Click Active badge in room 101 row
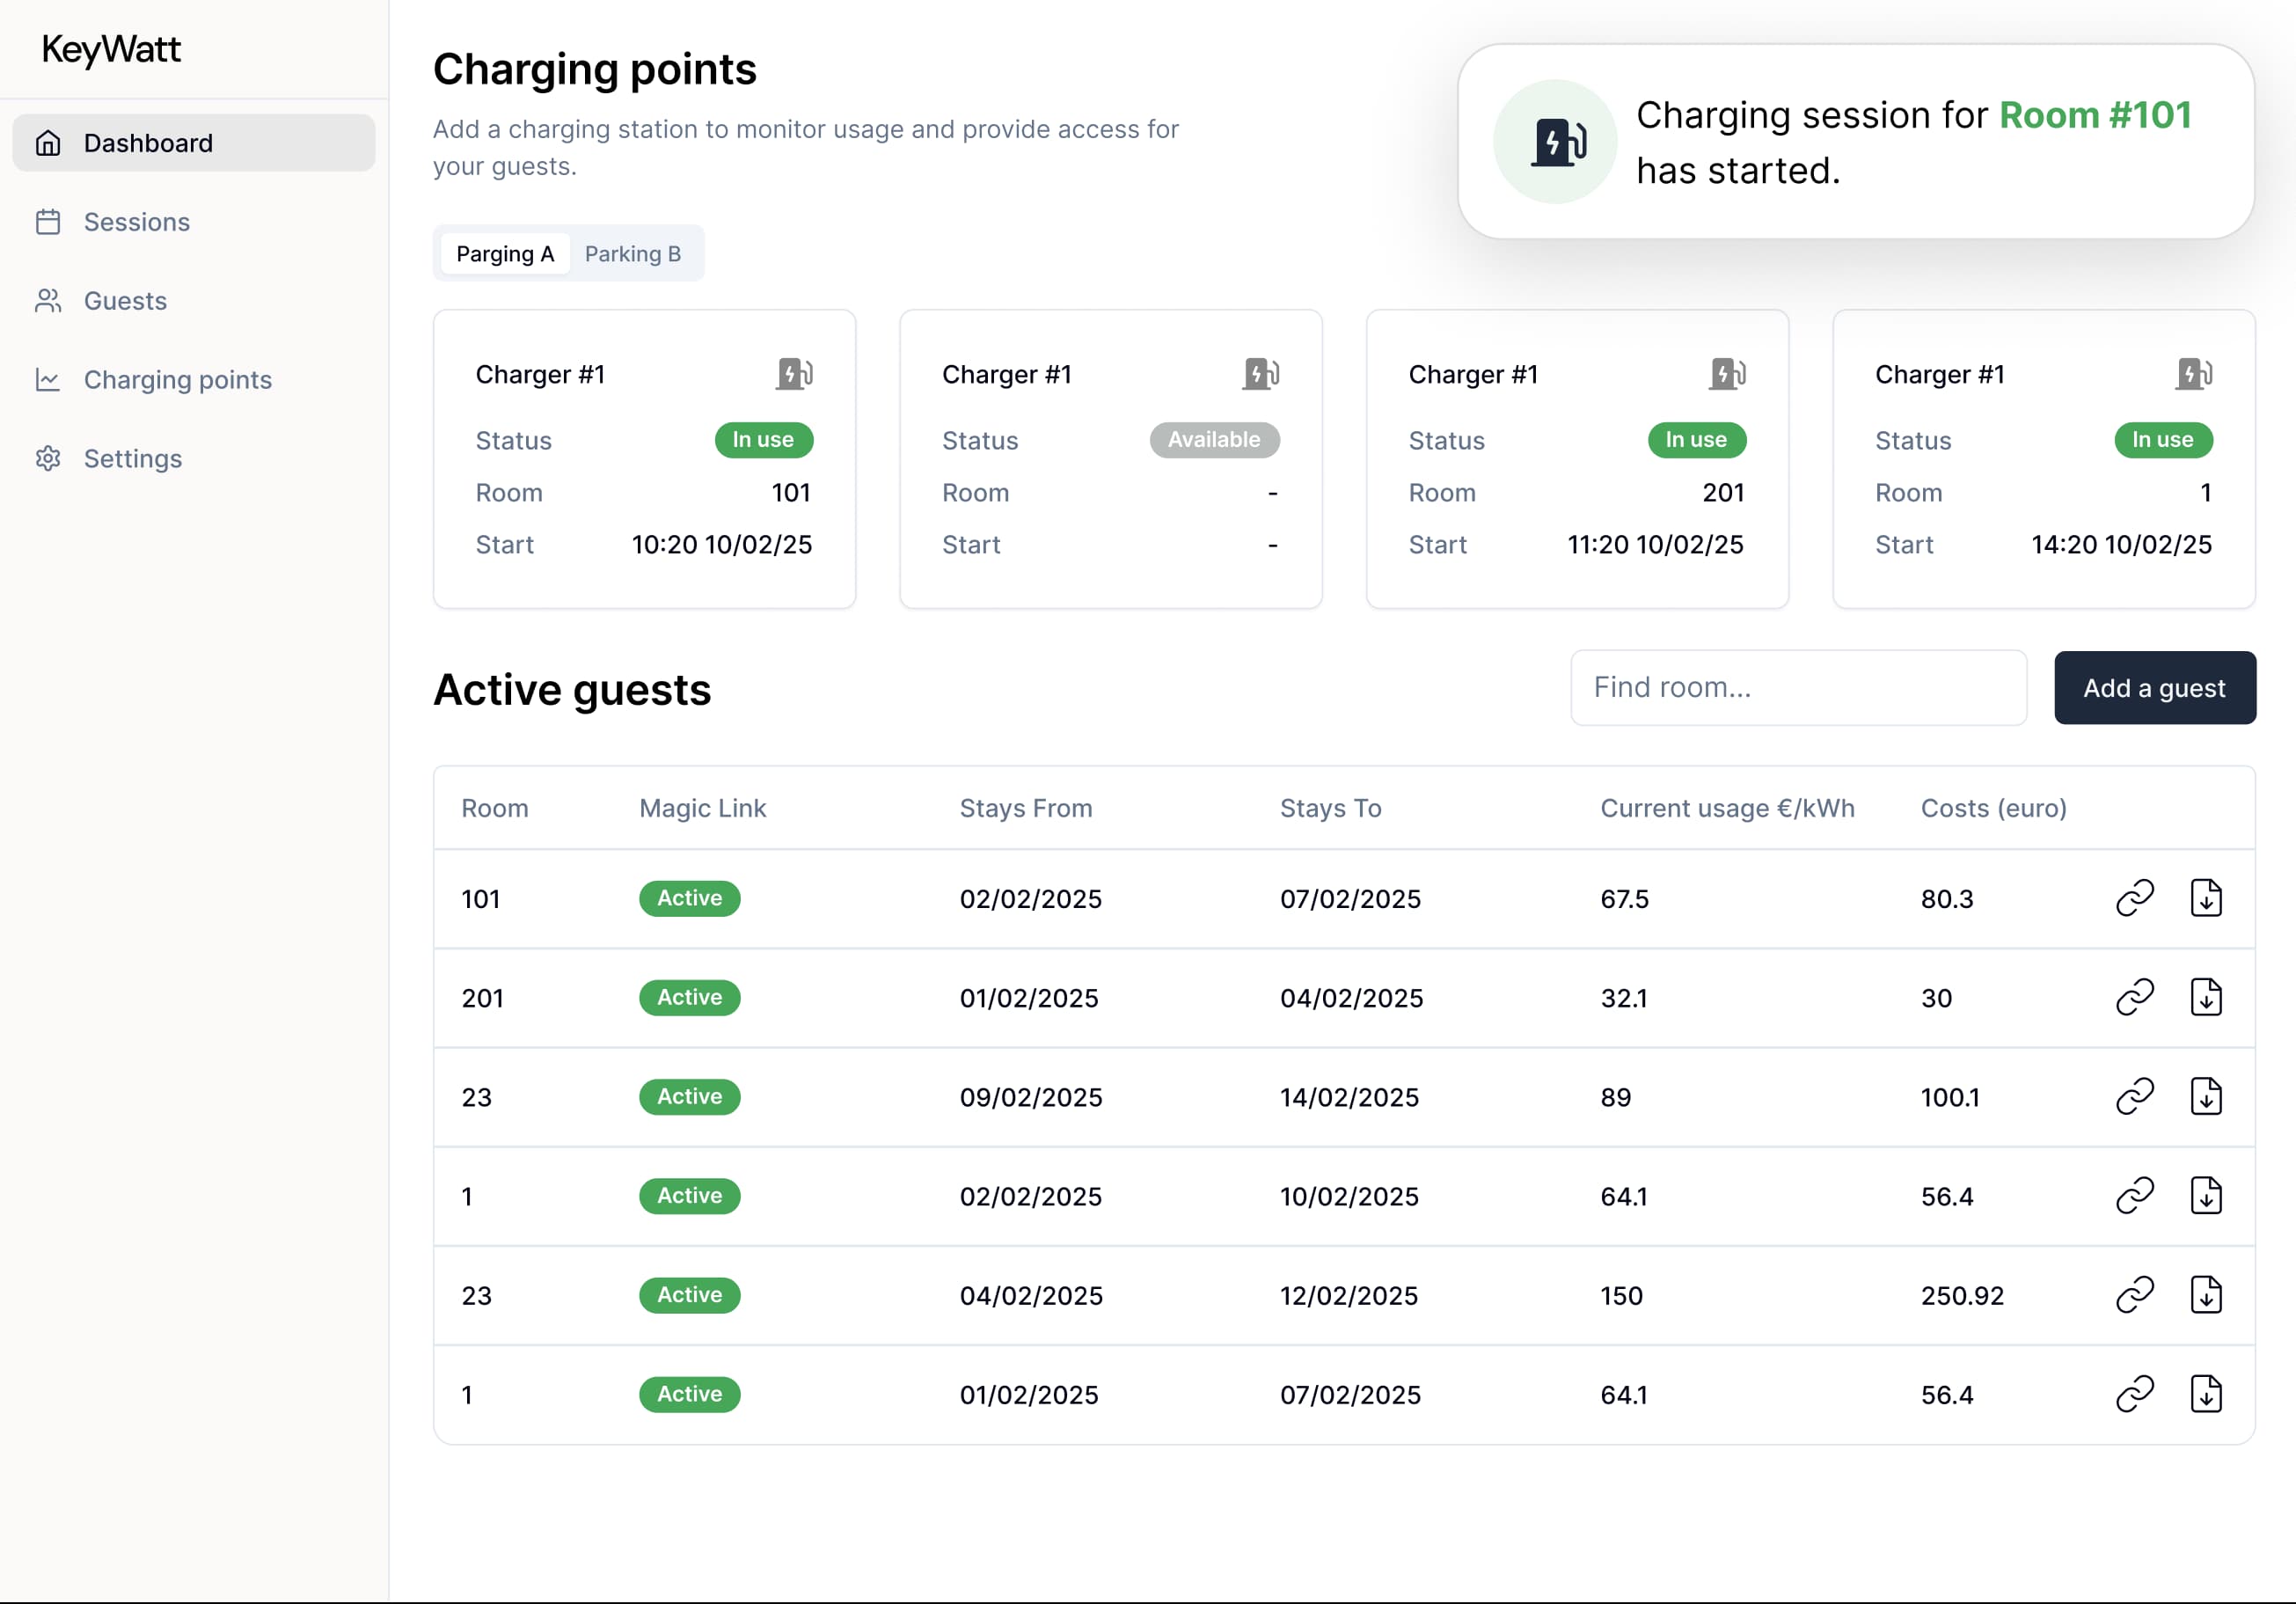The width and height of the screenshot is (2296, 1604). (x=689, y=898)
